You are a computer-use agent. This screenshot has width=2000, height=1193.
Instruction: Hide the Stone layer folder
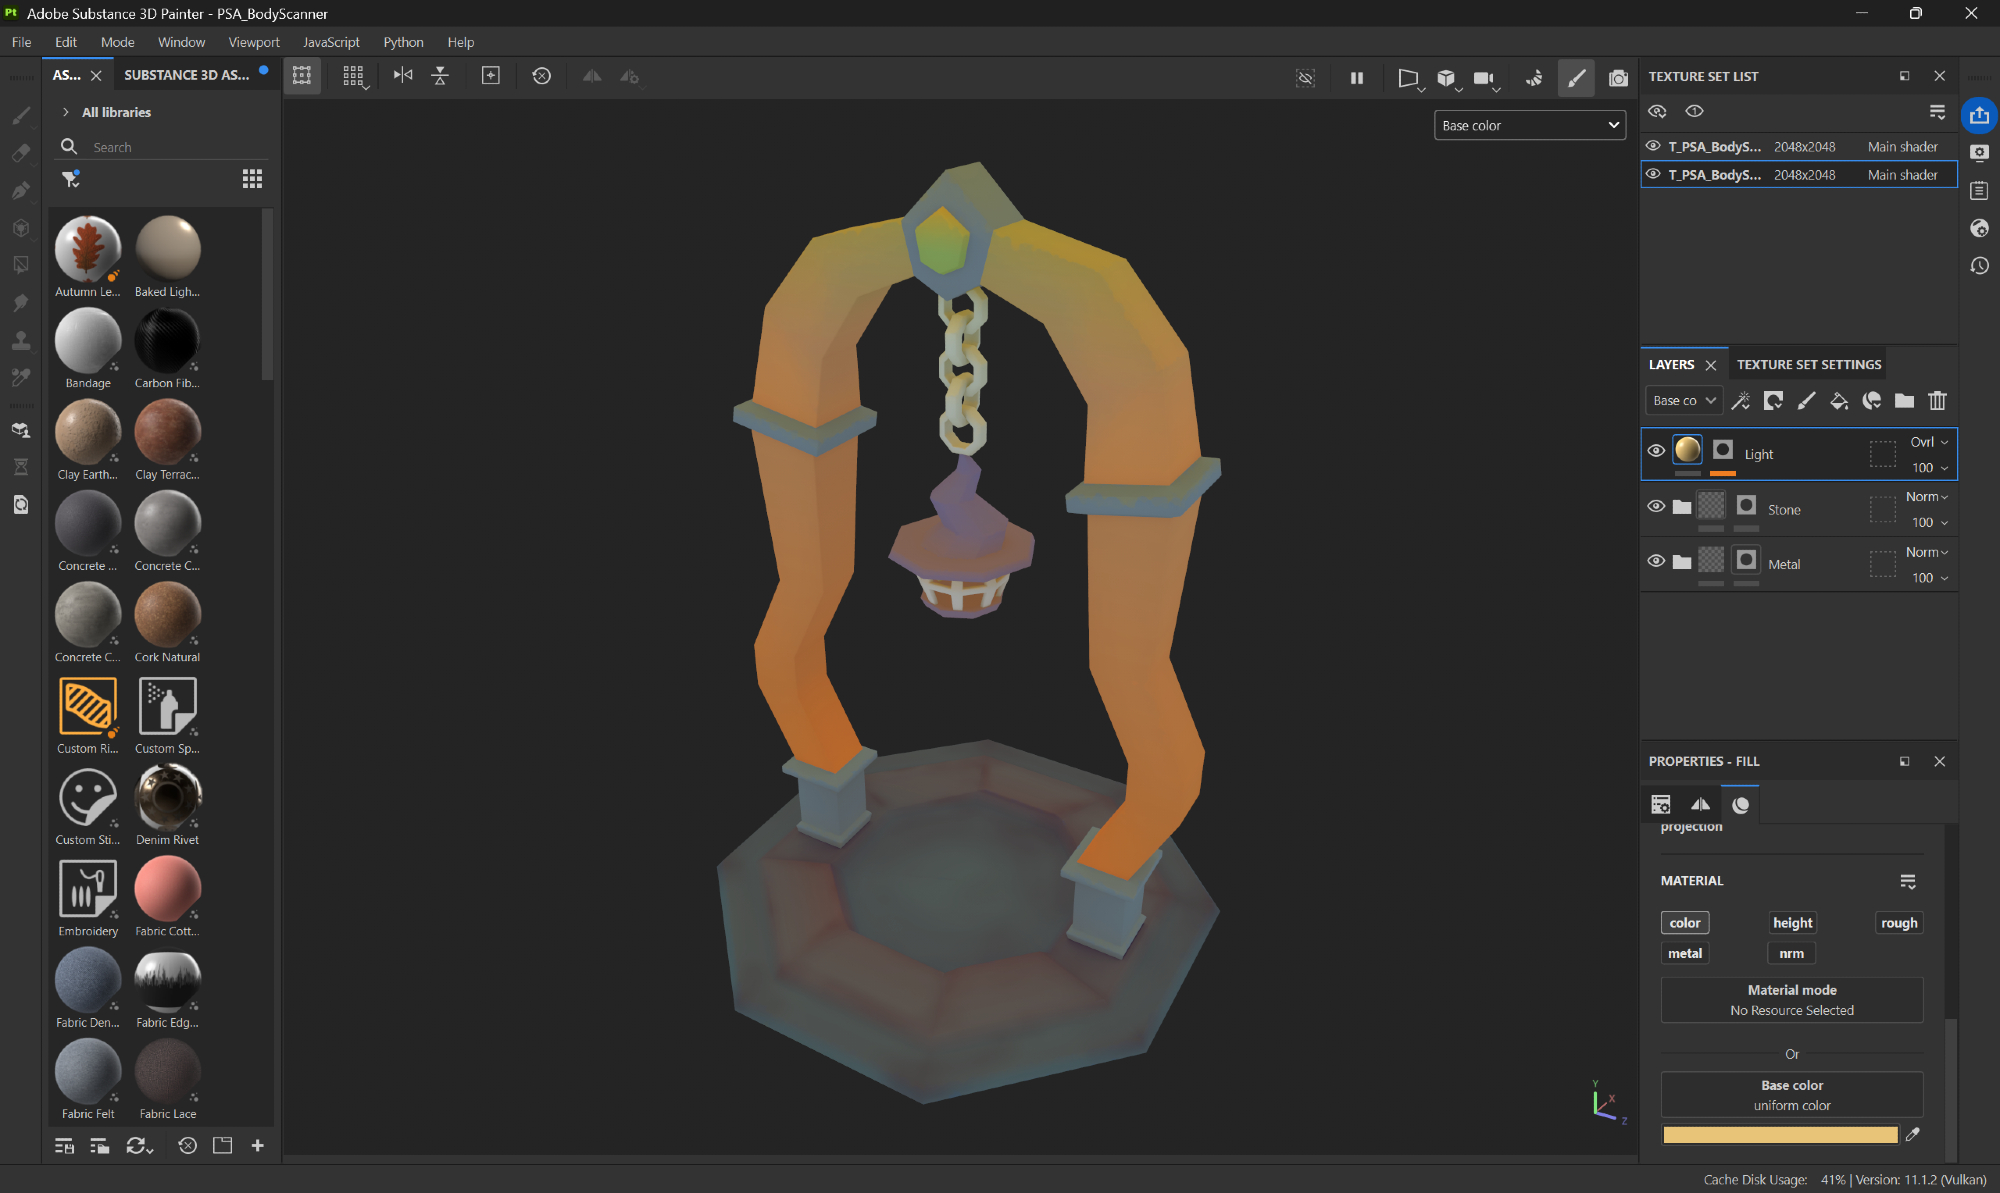click(1656, 507)
